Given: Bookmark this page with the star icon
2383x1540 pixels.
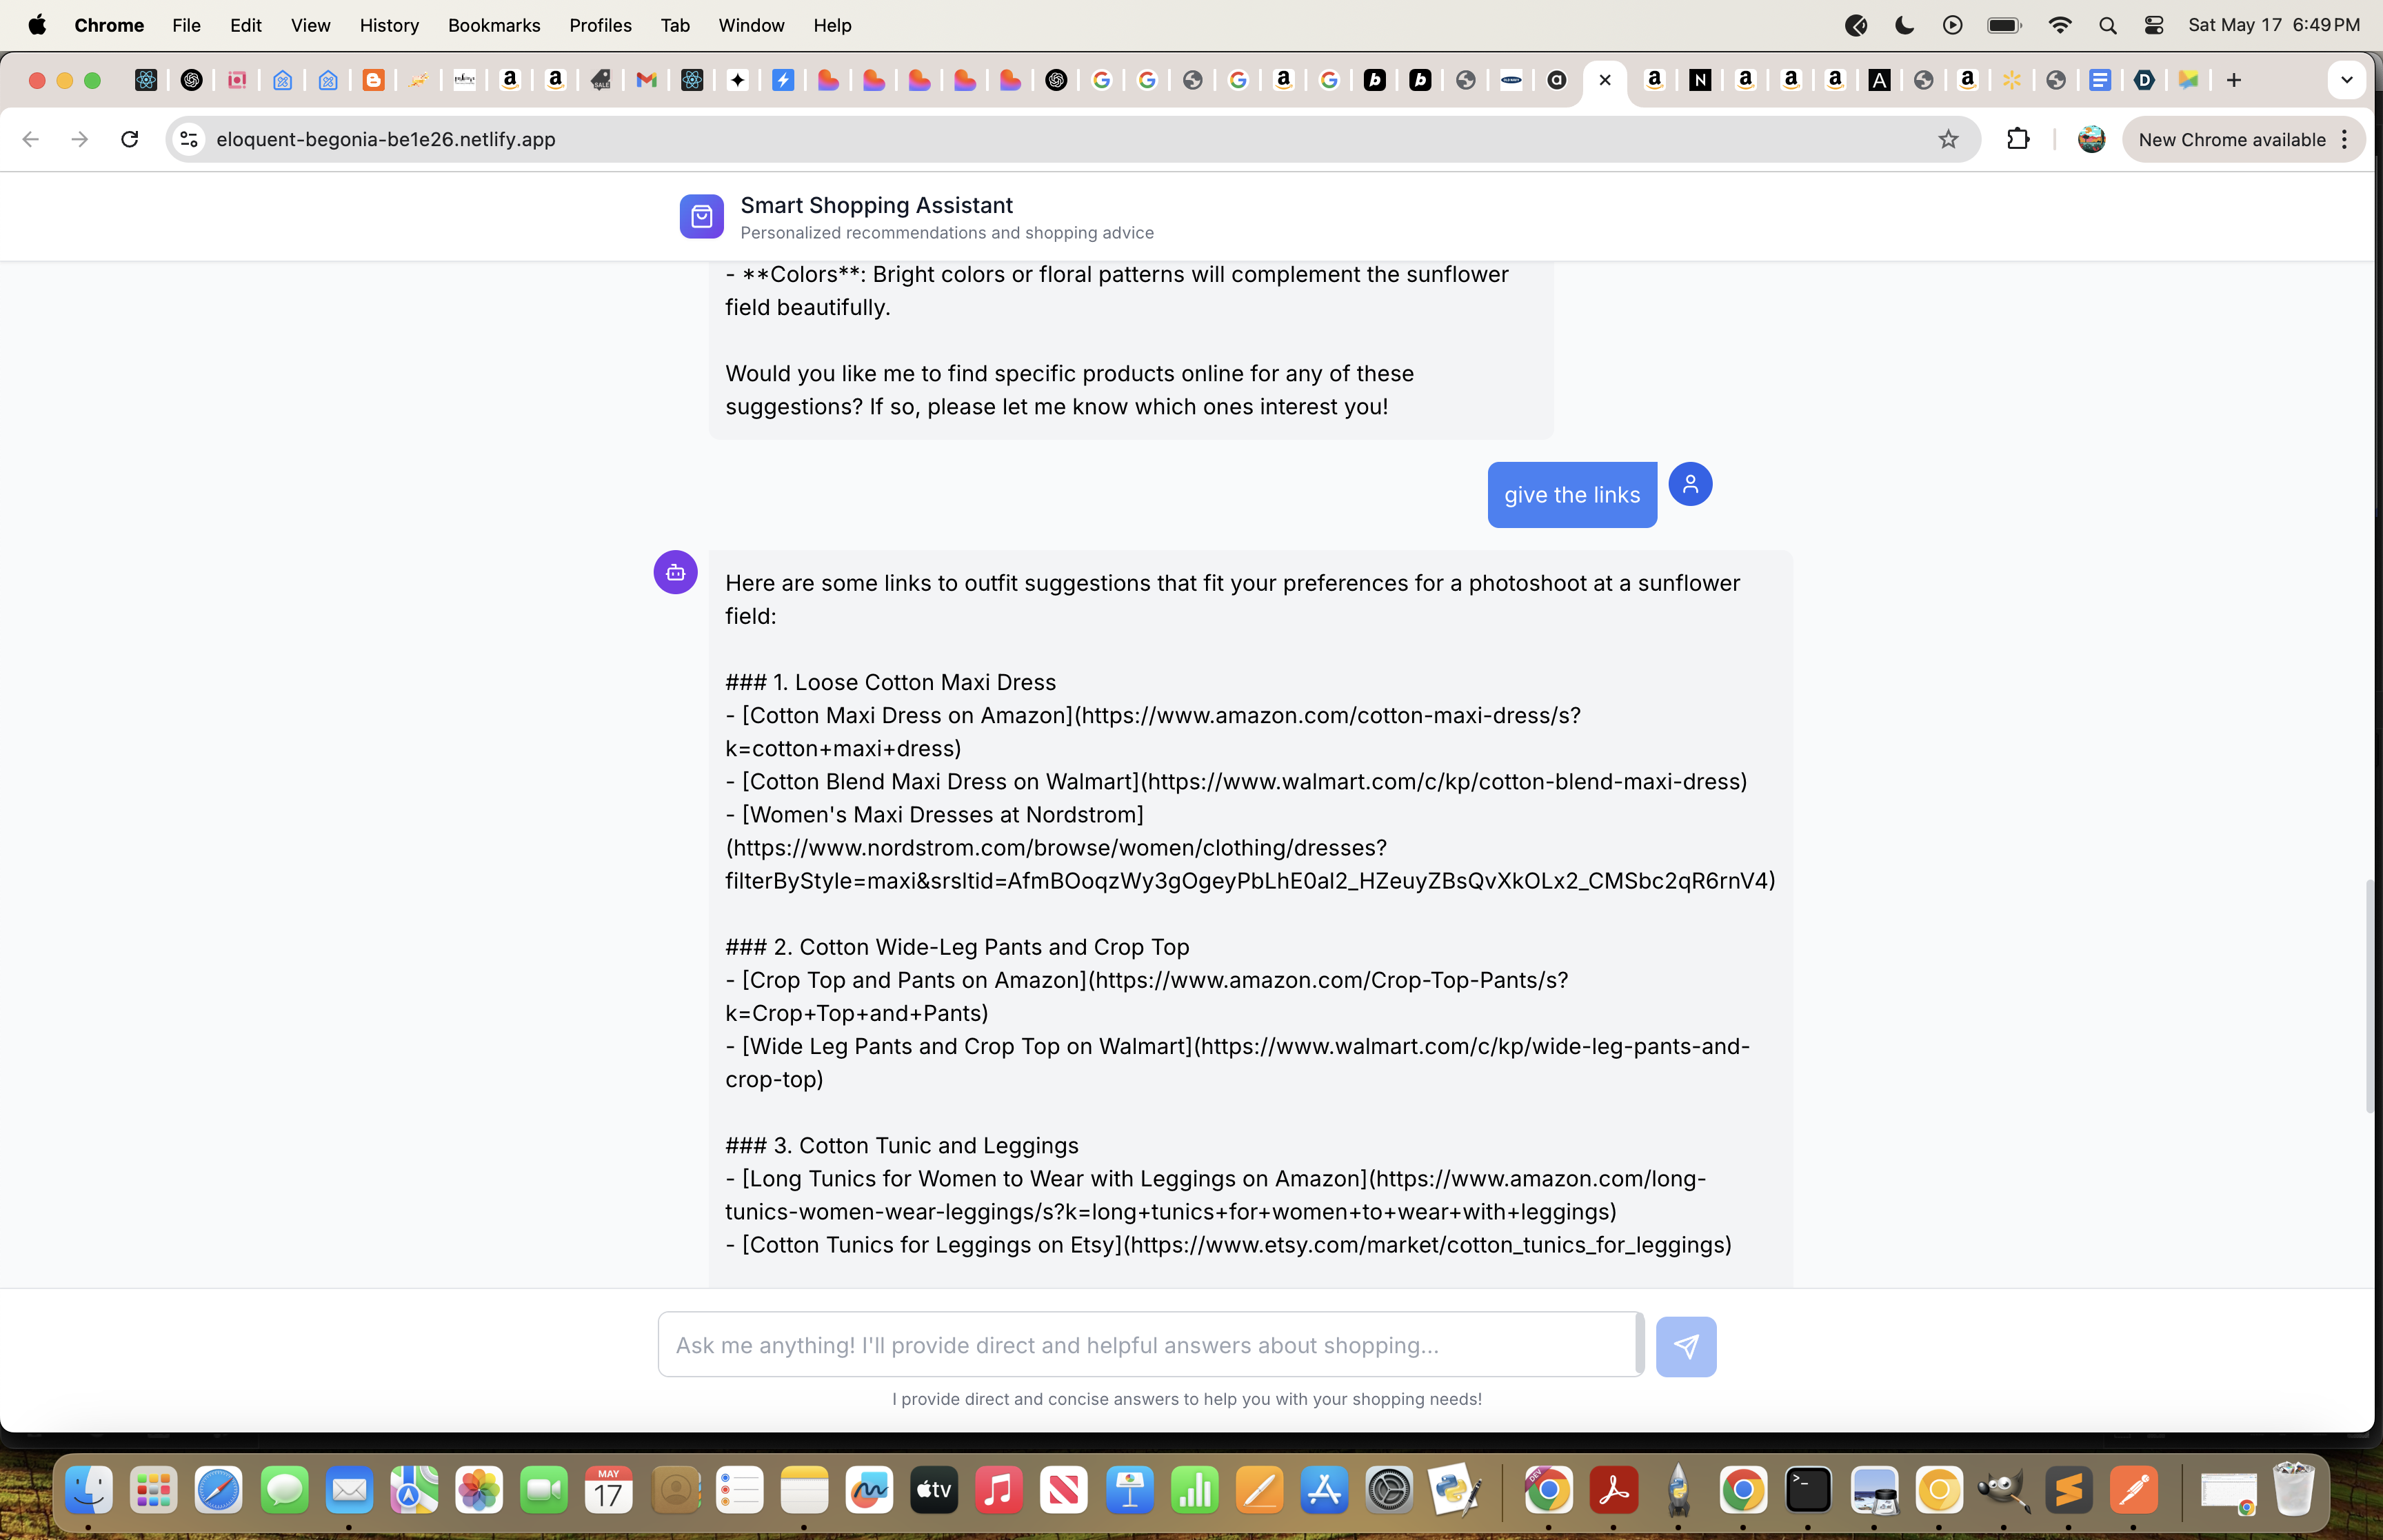Looking at the screenshot, I should point(1947,139).
